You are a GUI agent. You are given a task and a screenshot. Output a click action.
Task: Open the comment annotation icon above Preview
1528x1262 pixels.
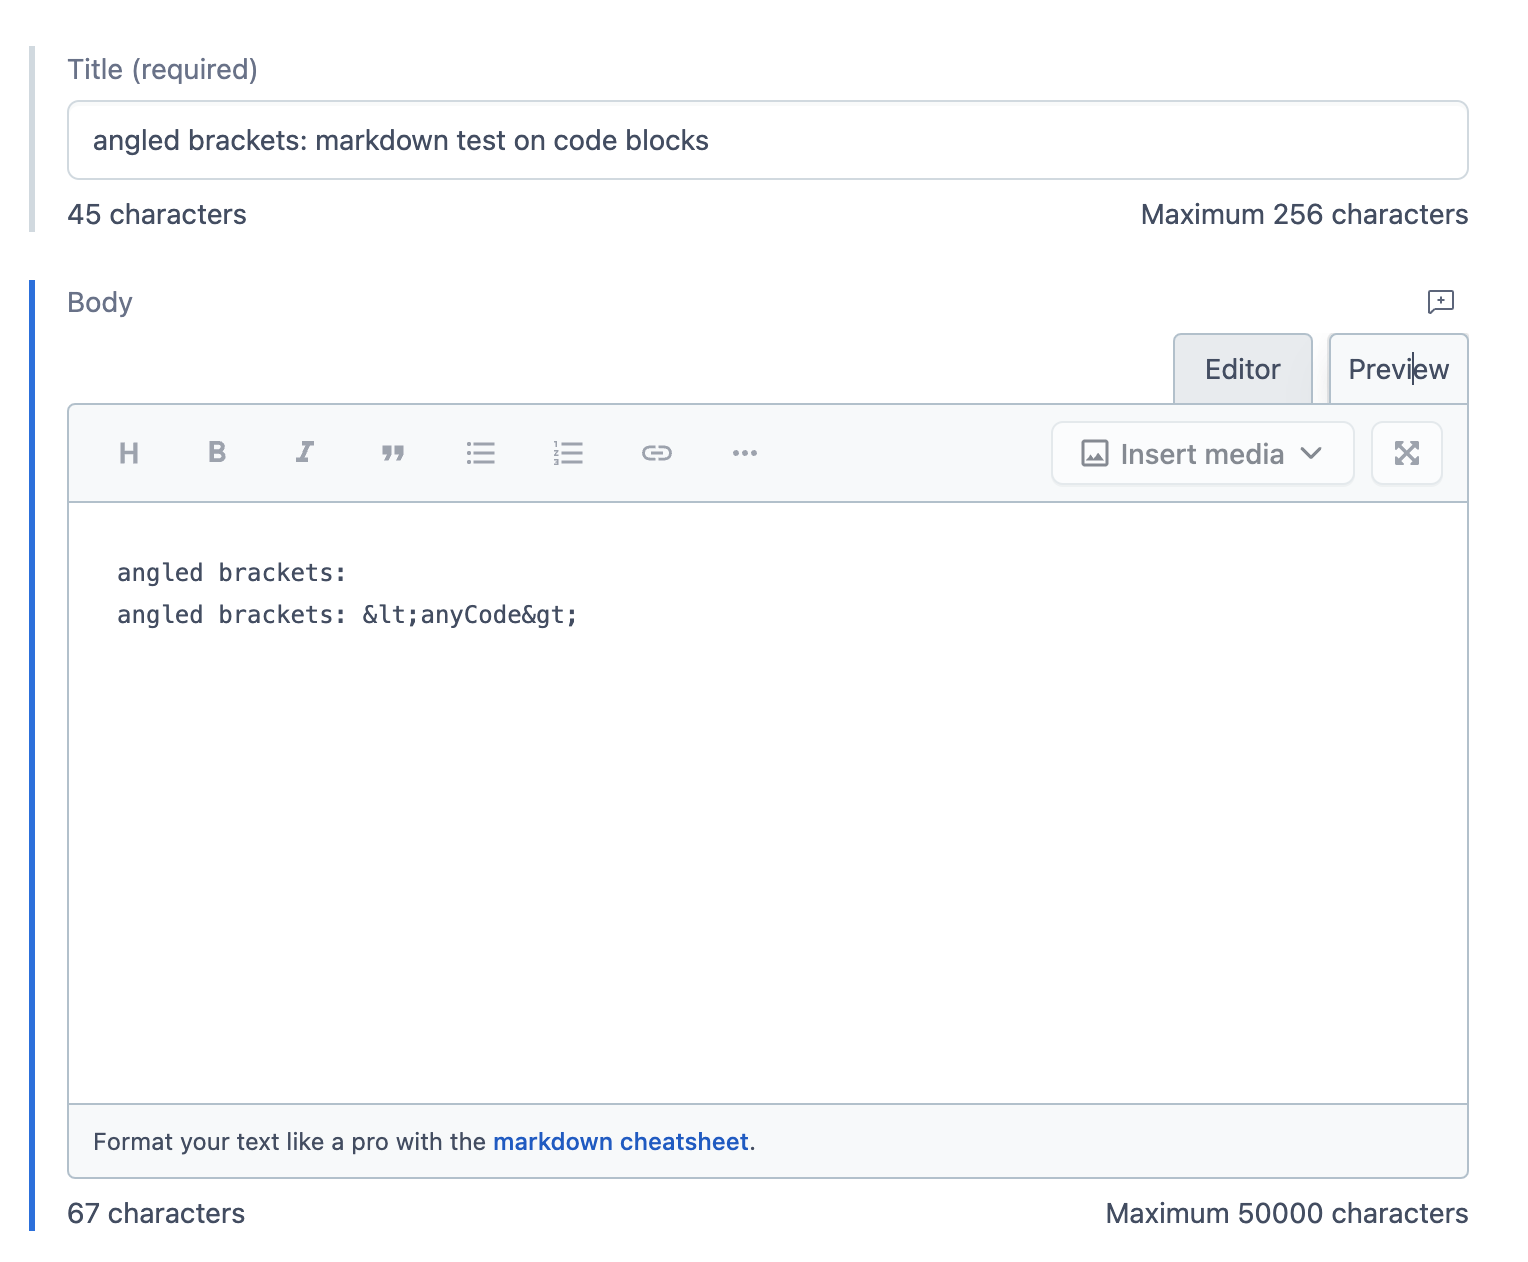(x=1440, y=301)
